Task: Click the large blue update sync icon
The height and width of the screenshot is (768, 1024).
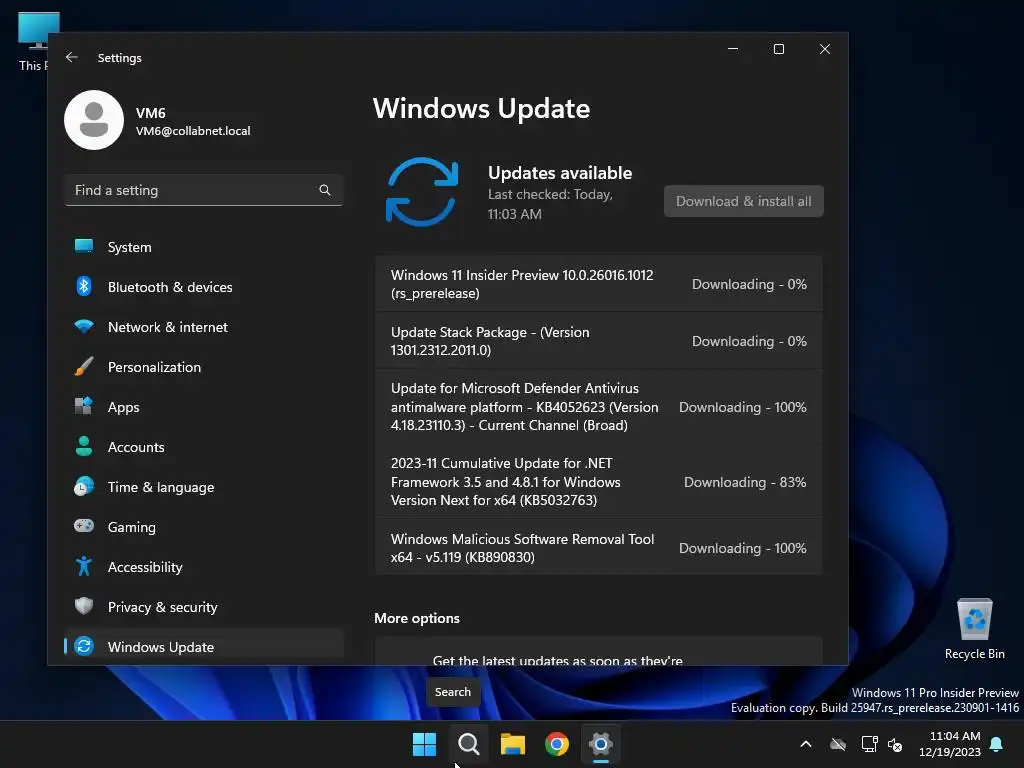Action: (422, 192)
